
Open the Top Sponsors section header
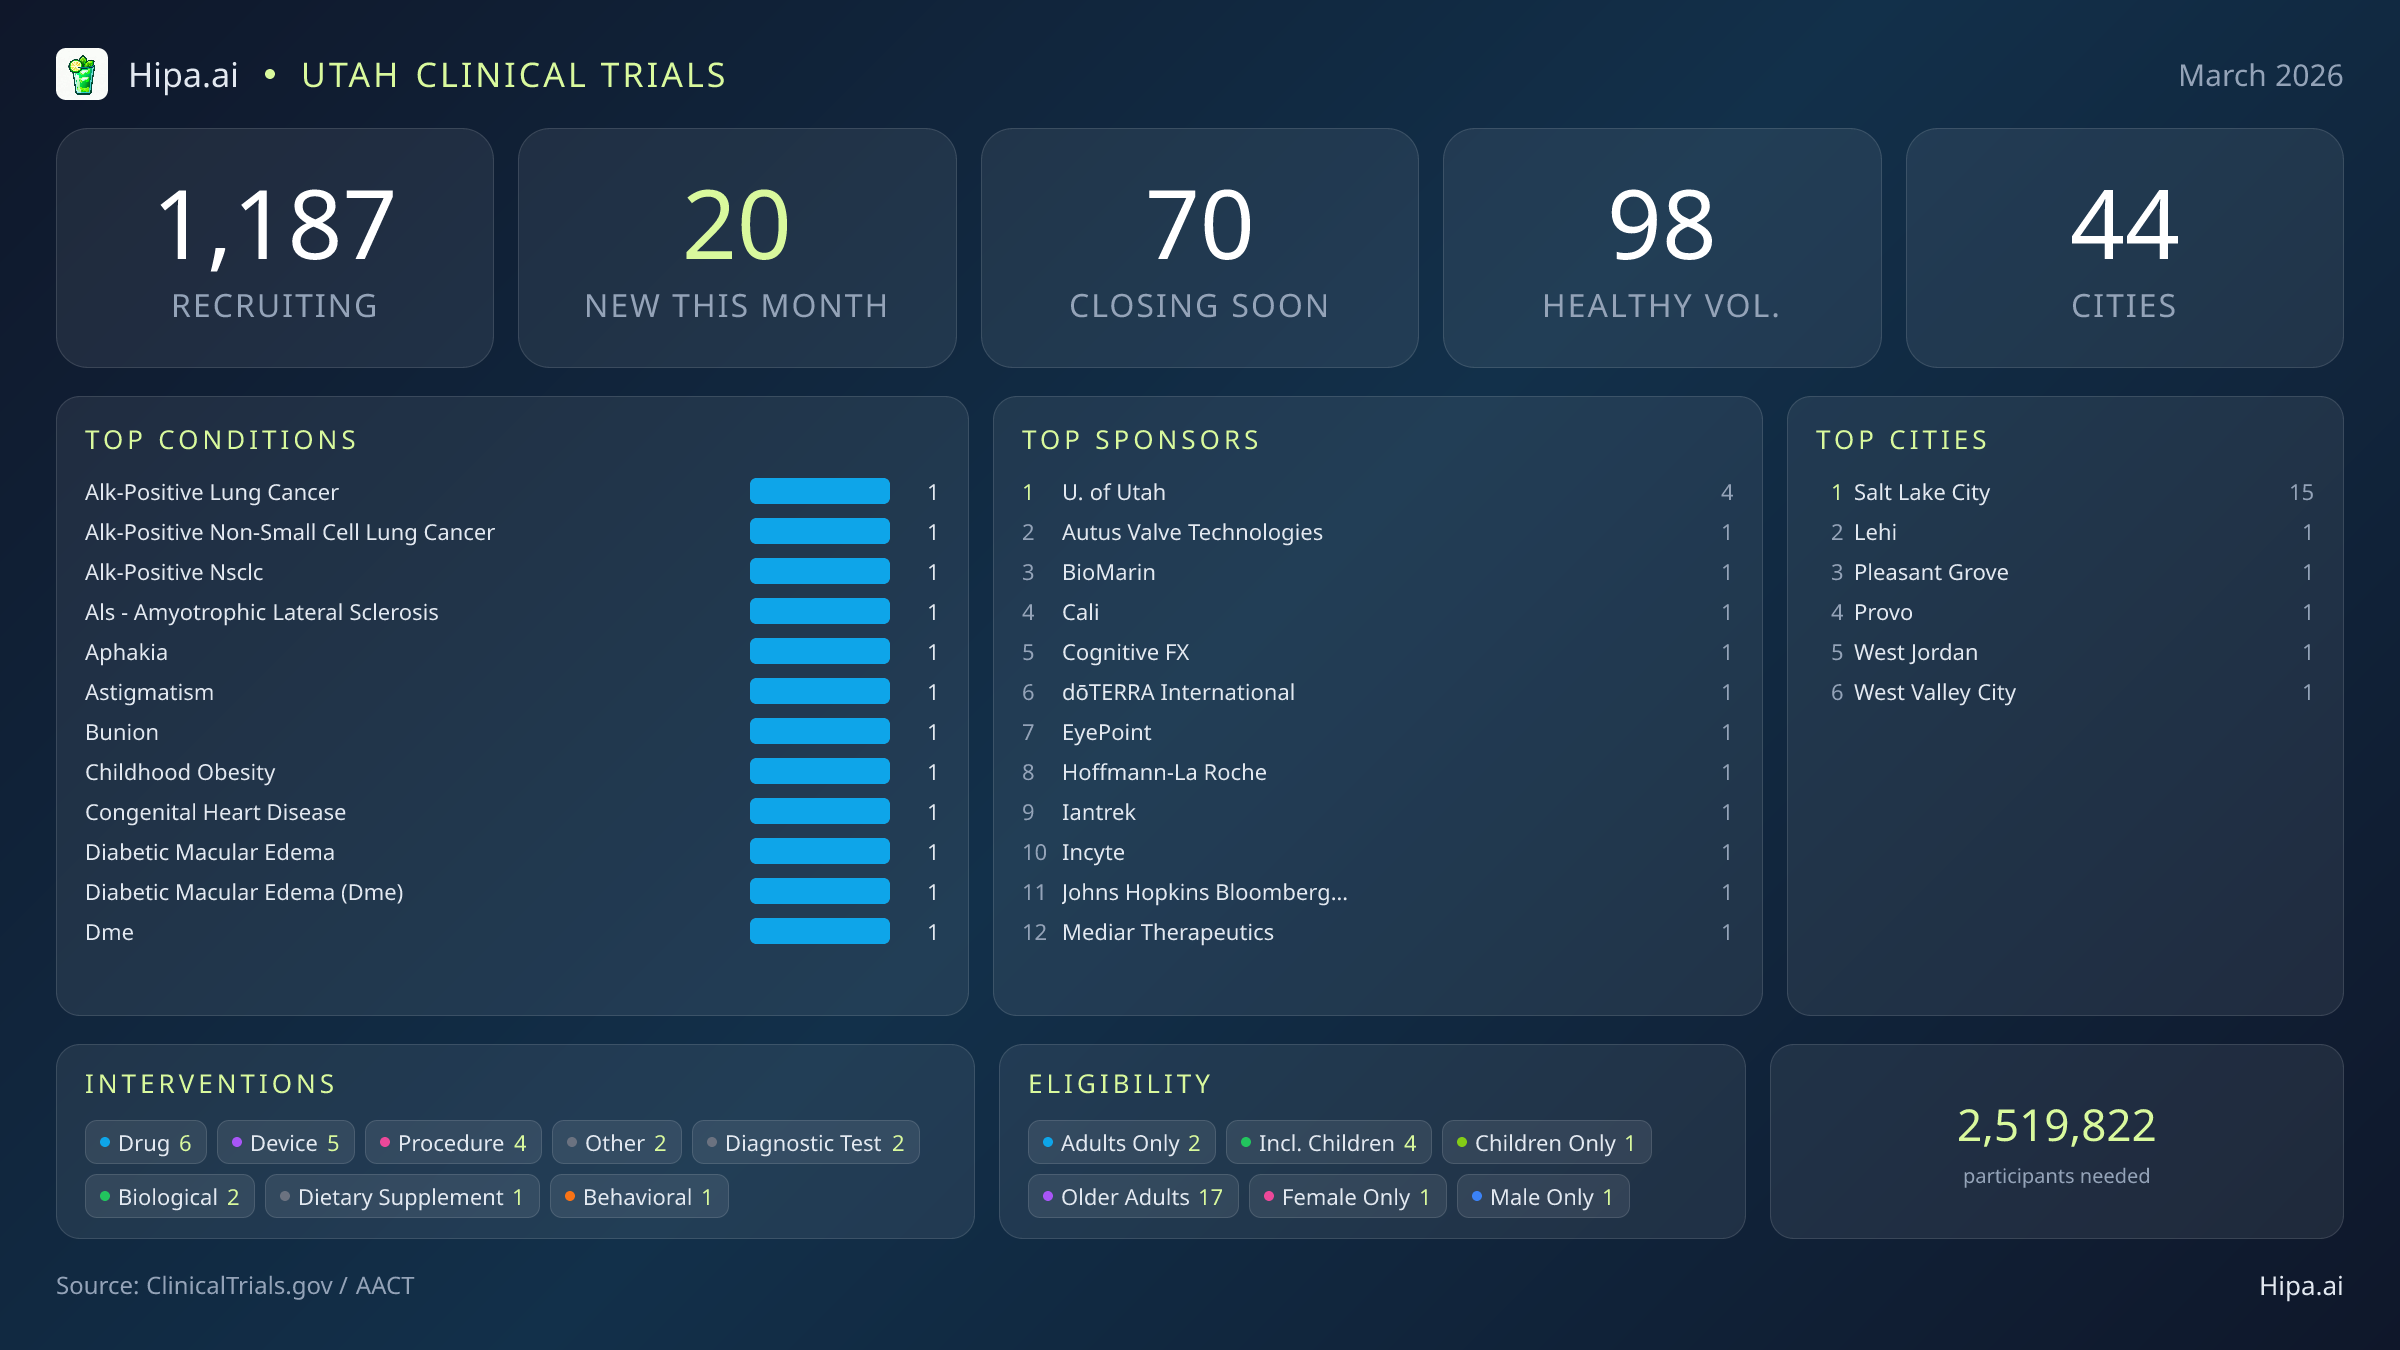[x=1140, y=439]
